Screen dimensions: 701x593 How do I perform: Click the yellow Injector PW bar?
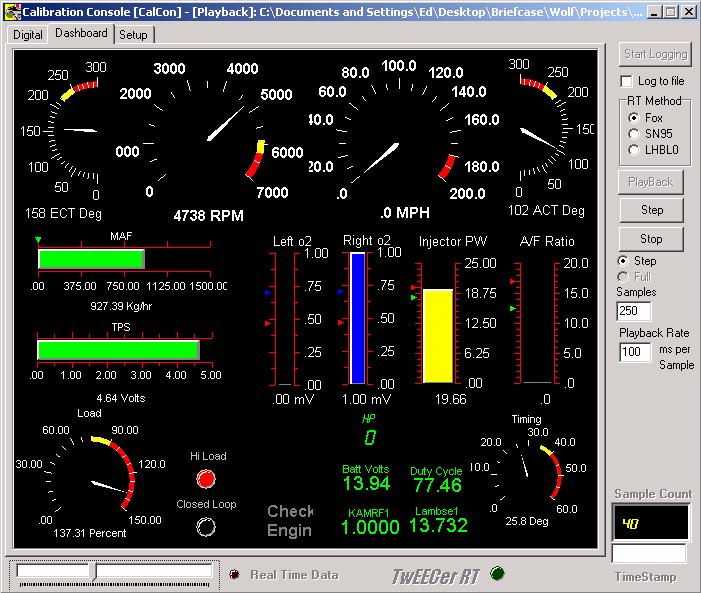pyautogui.click(x=438, y=336)
